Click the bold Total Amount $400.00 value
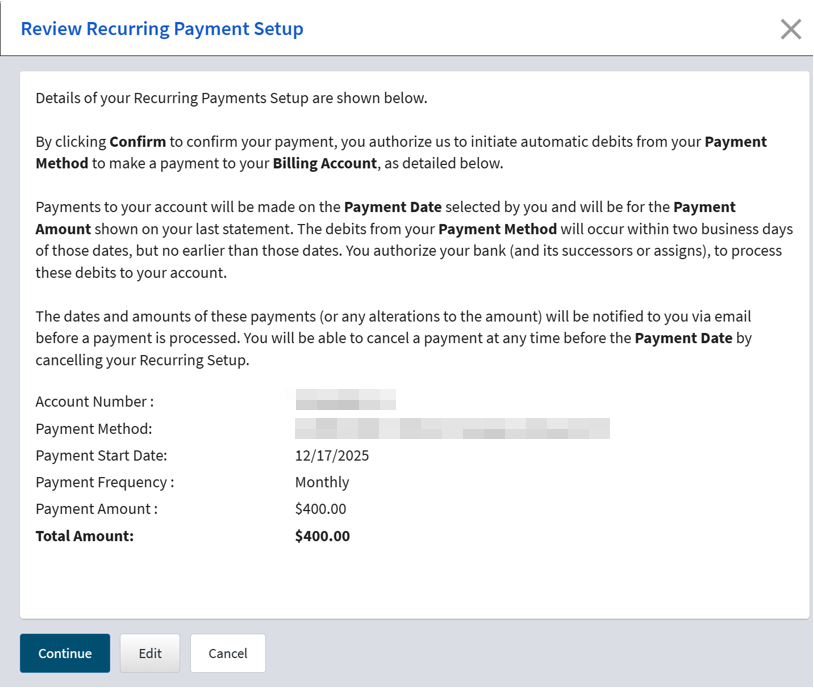The height and width of the screenshot is (688, 814). [x=323, y=535]
